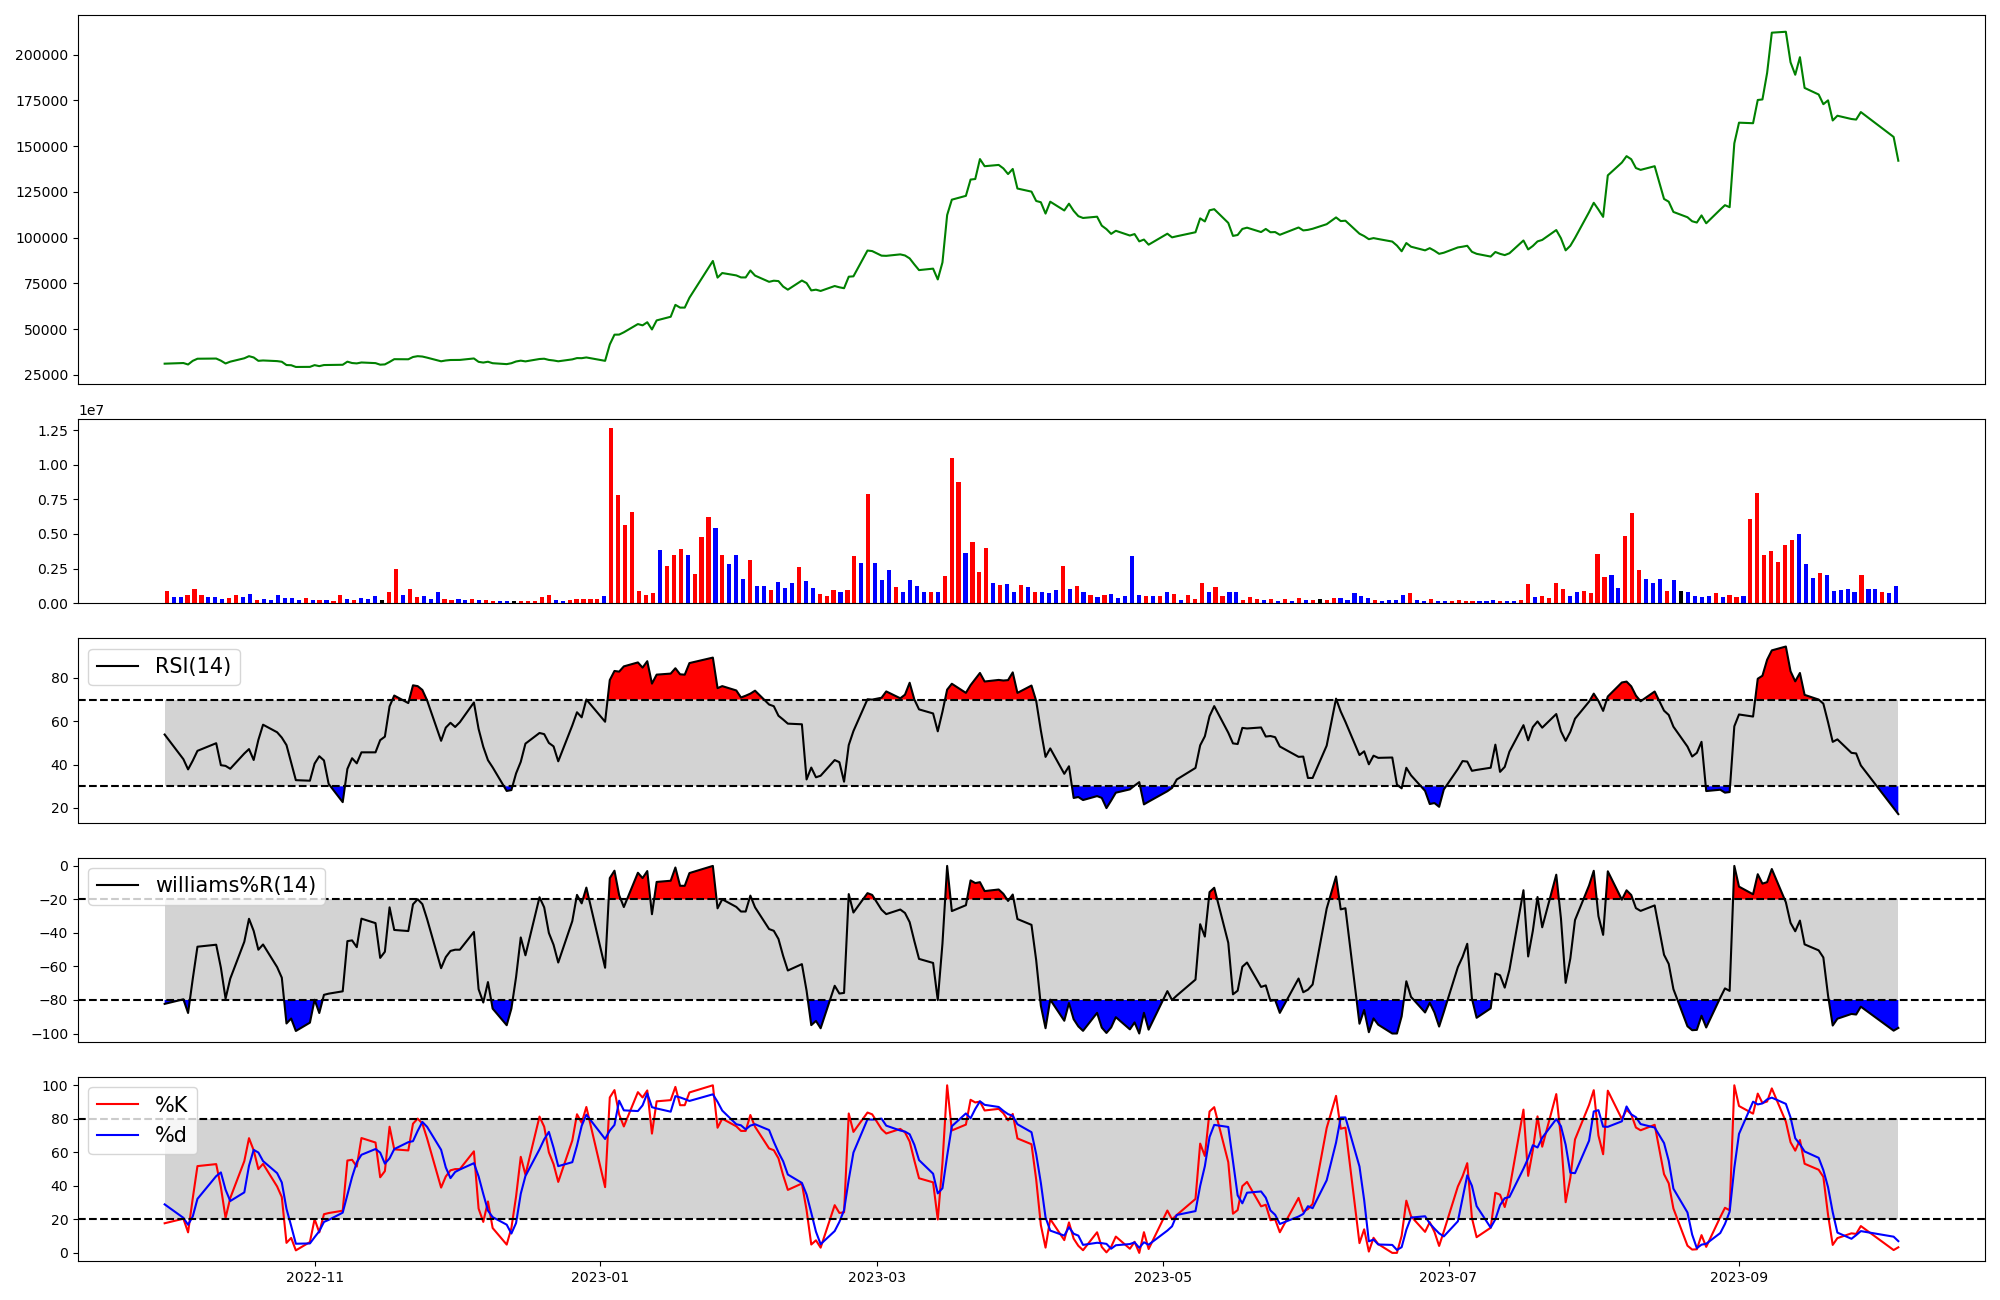Click the 1e7 volume scale label

(x=92, y=411)
